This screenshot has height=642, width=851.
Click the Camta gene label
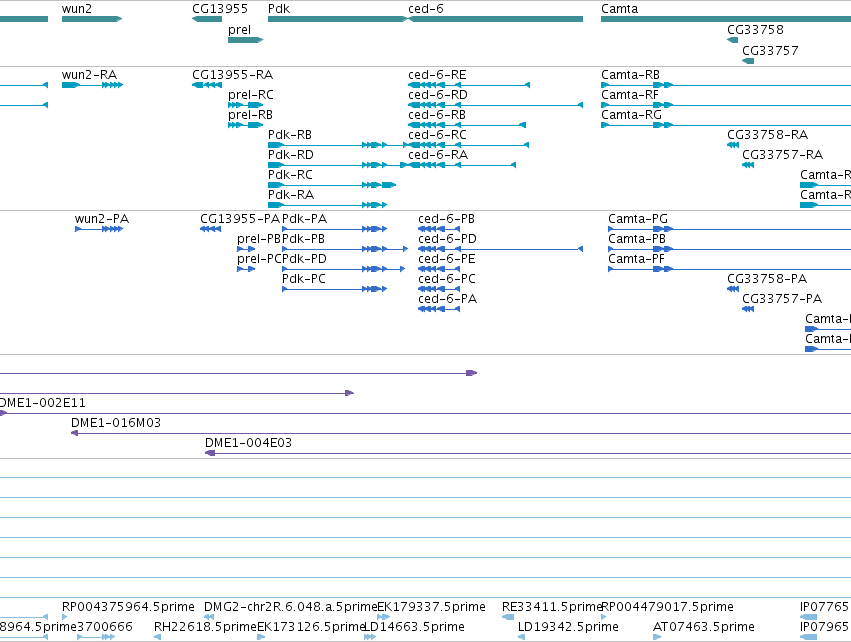click(x=619, y=9)
